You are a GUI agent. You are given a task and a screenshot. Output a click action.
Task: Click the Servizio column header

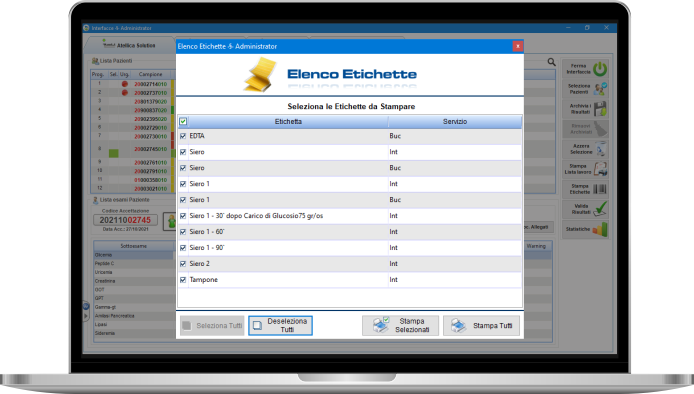click(x=455, y=121)
